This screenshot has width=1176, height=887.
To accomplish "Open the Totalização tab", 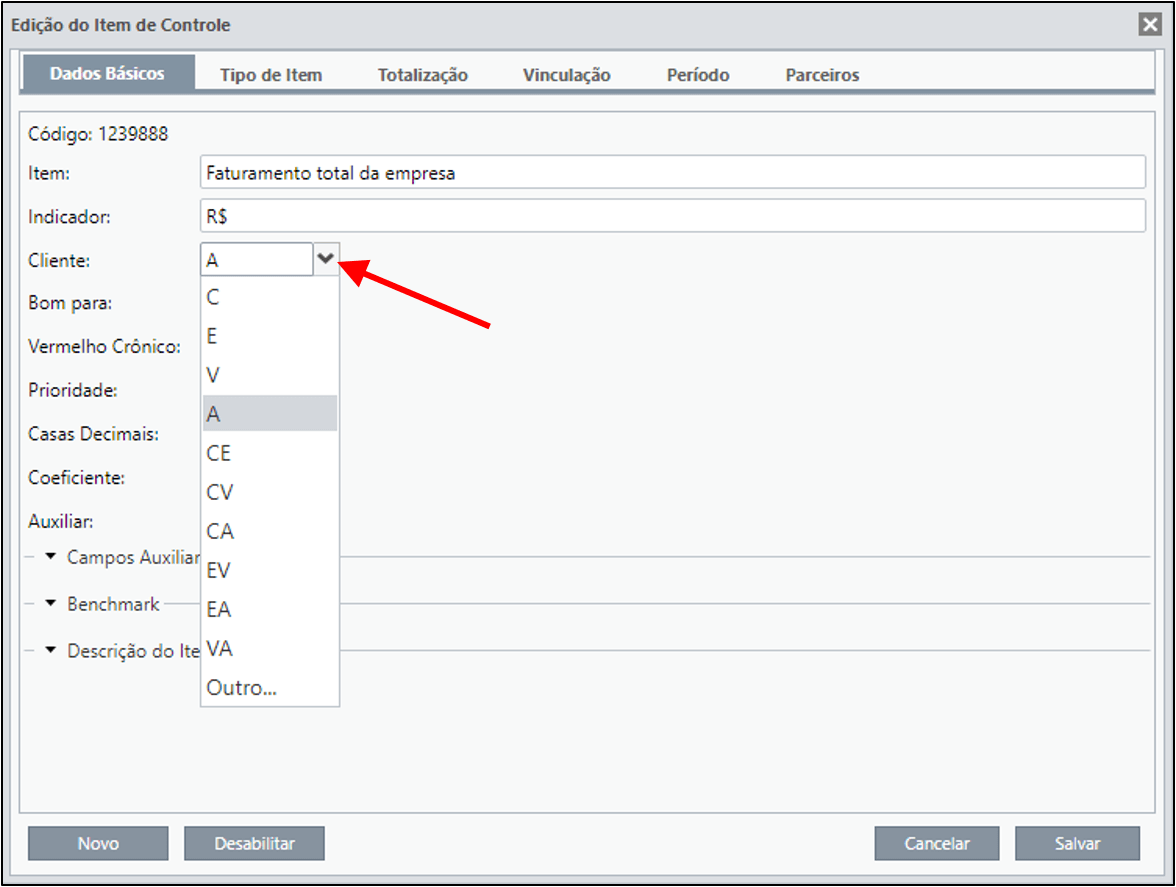I will point(422,75).
